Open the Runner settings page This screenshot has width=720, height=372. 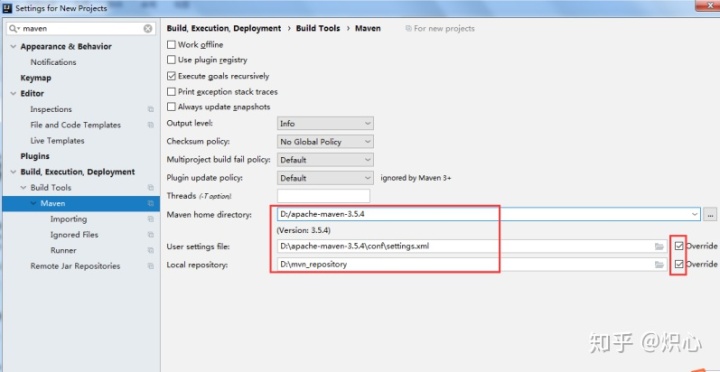pos(63,250)
